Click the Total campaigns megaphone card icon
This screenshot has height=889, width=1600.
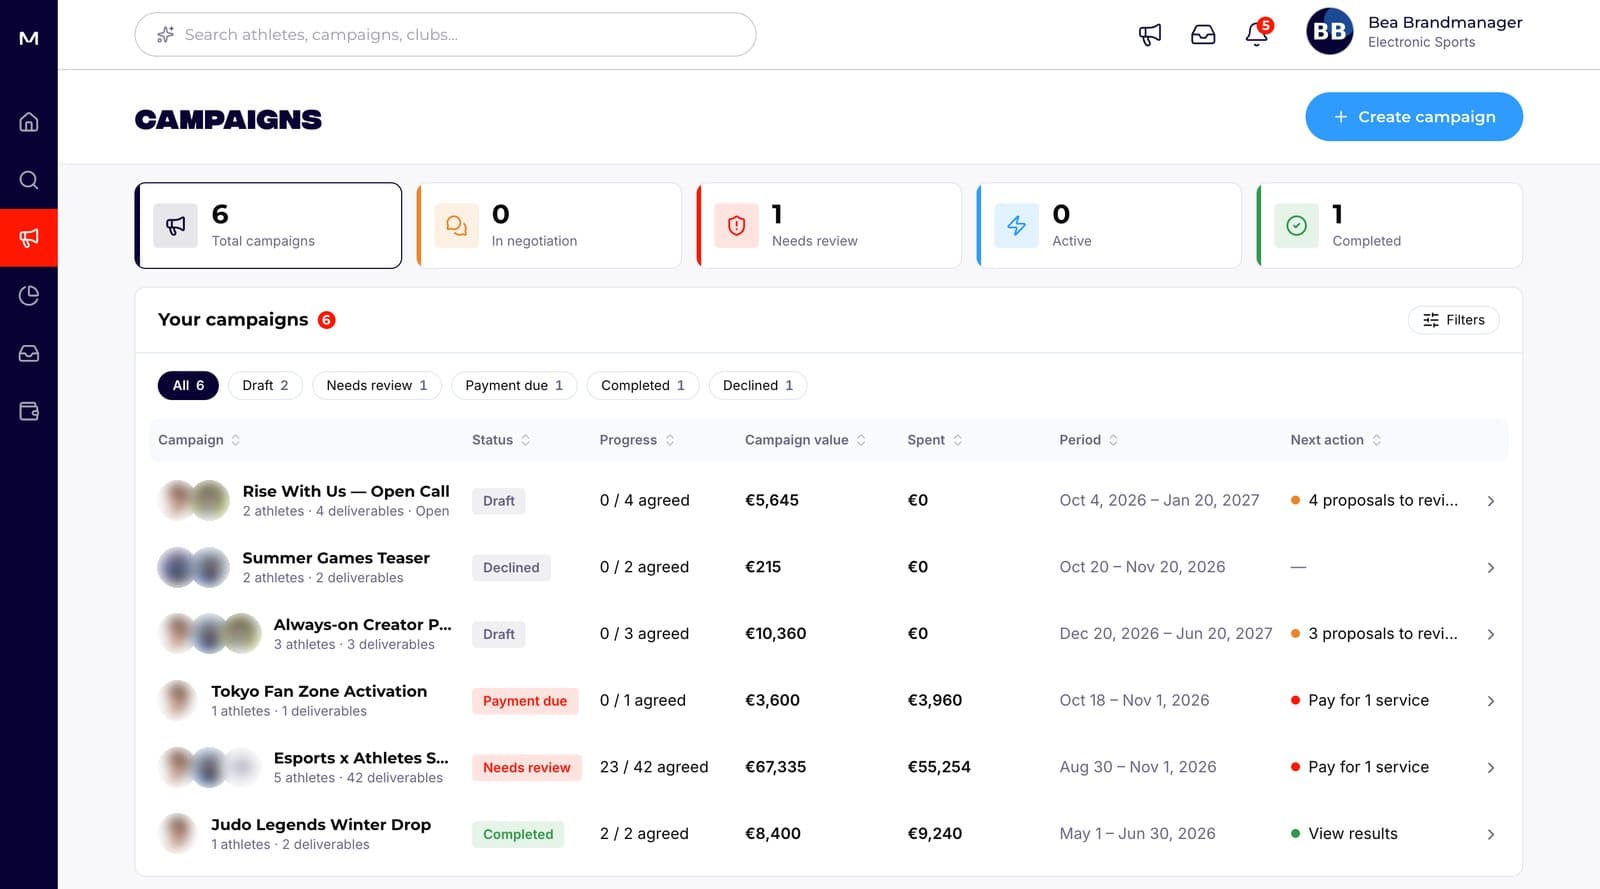176,226
